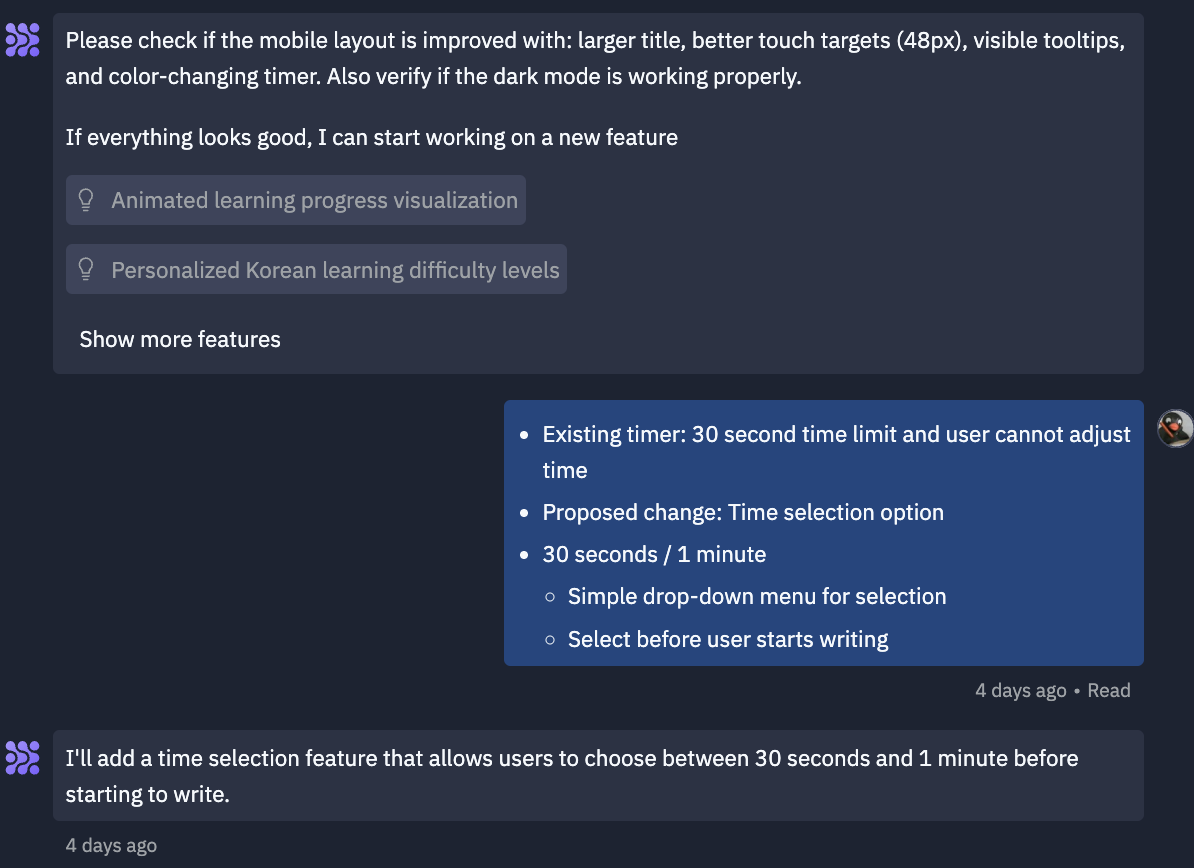Screen dimensions: 1194x868
Task: Click the "Simple drop-down menu for selection" sub-bullet
Action: [x=756, y=597]
